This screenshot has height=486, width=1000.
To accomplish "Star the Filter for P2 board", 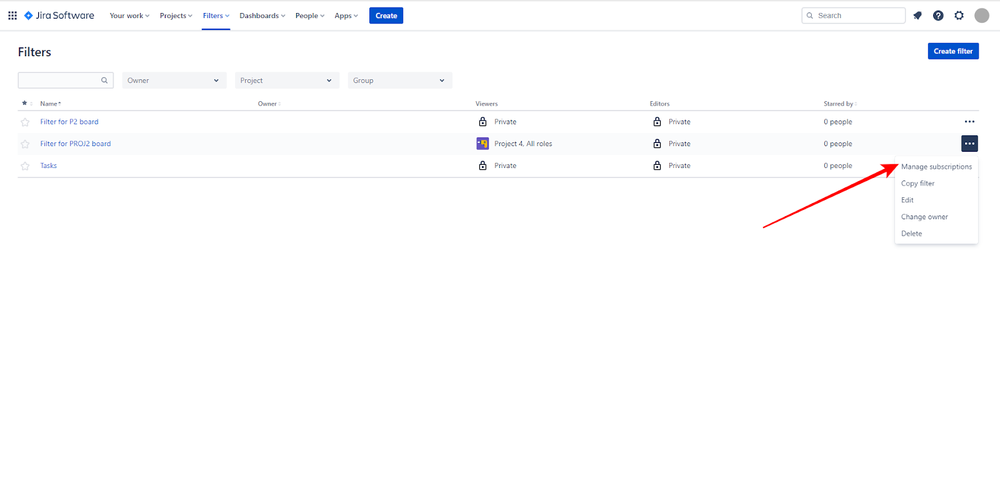I will tap(25, 122).
